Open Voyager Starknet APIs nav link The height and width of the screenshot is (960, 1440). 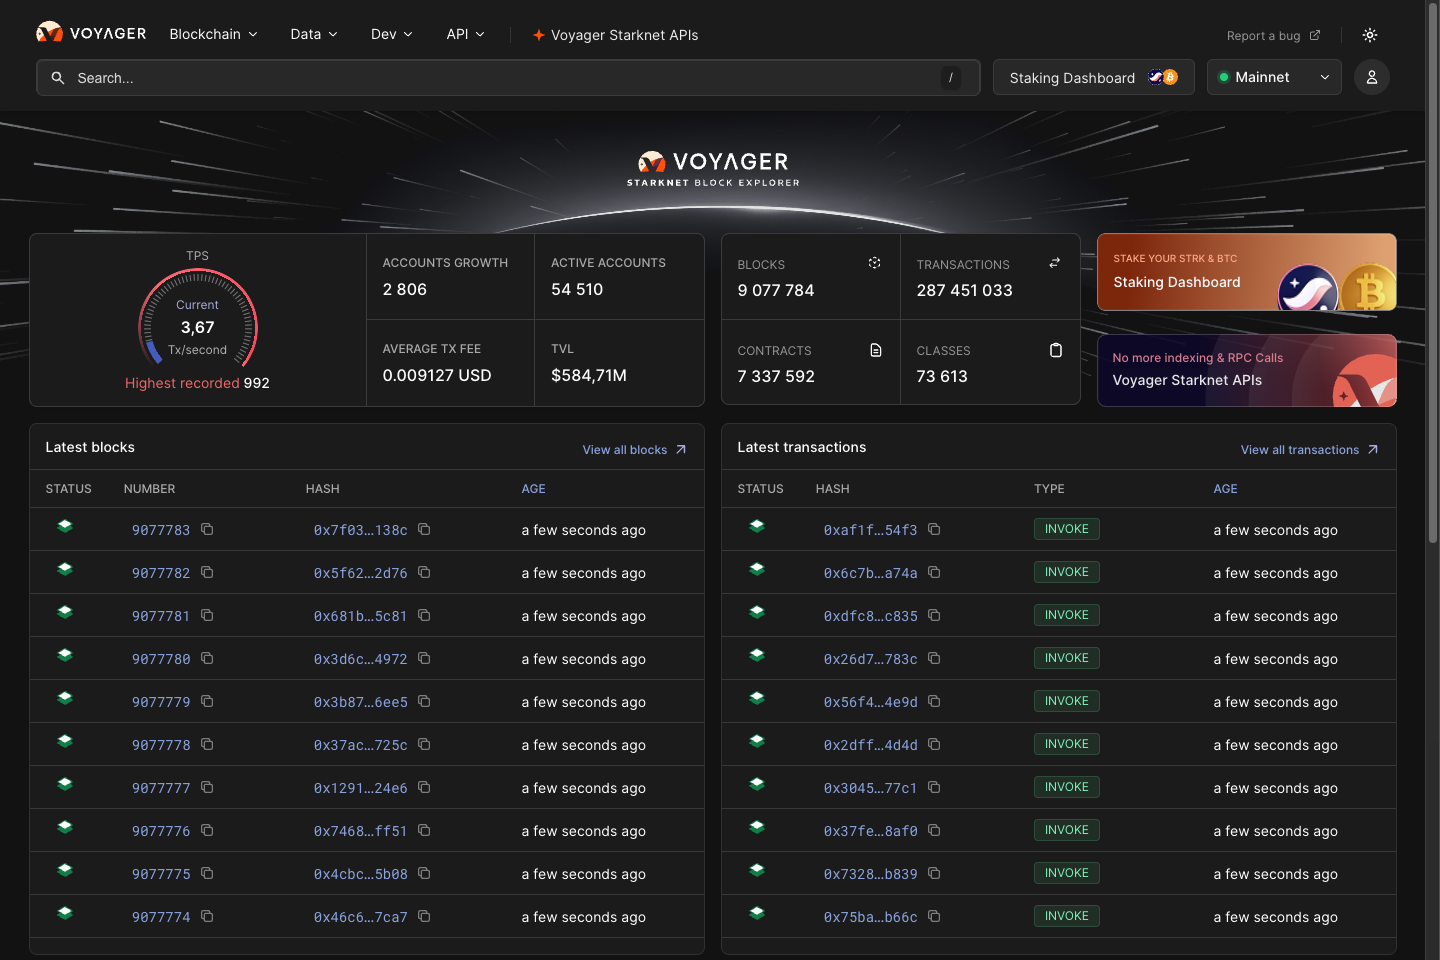pyautogui.click(x=616, y=35)
